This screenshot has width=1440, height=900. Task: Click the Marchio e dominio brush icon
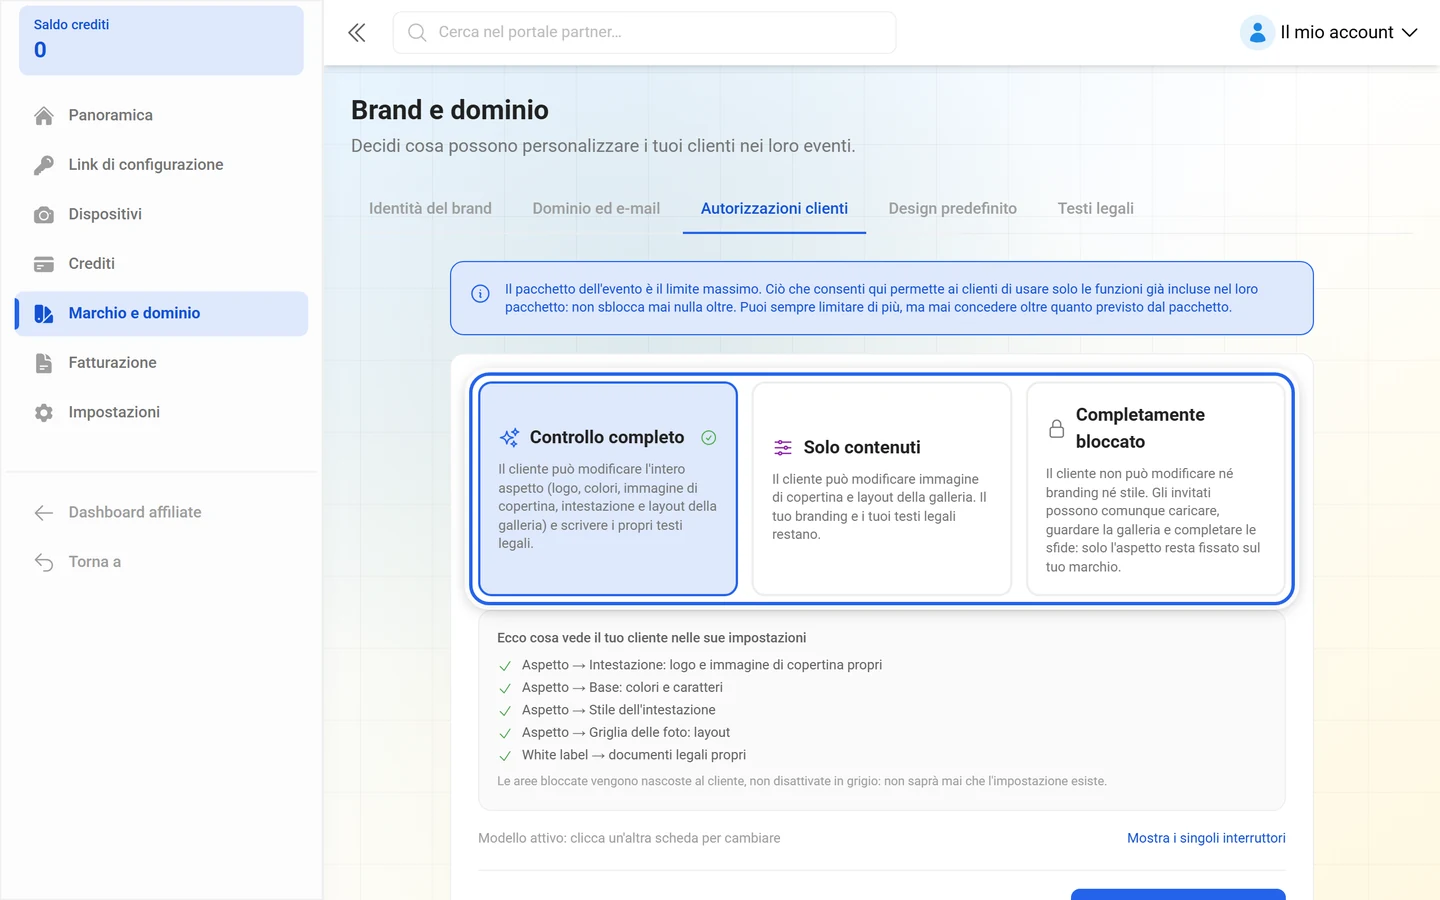[44, 314]
